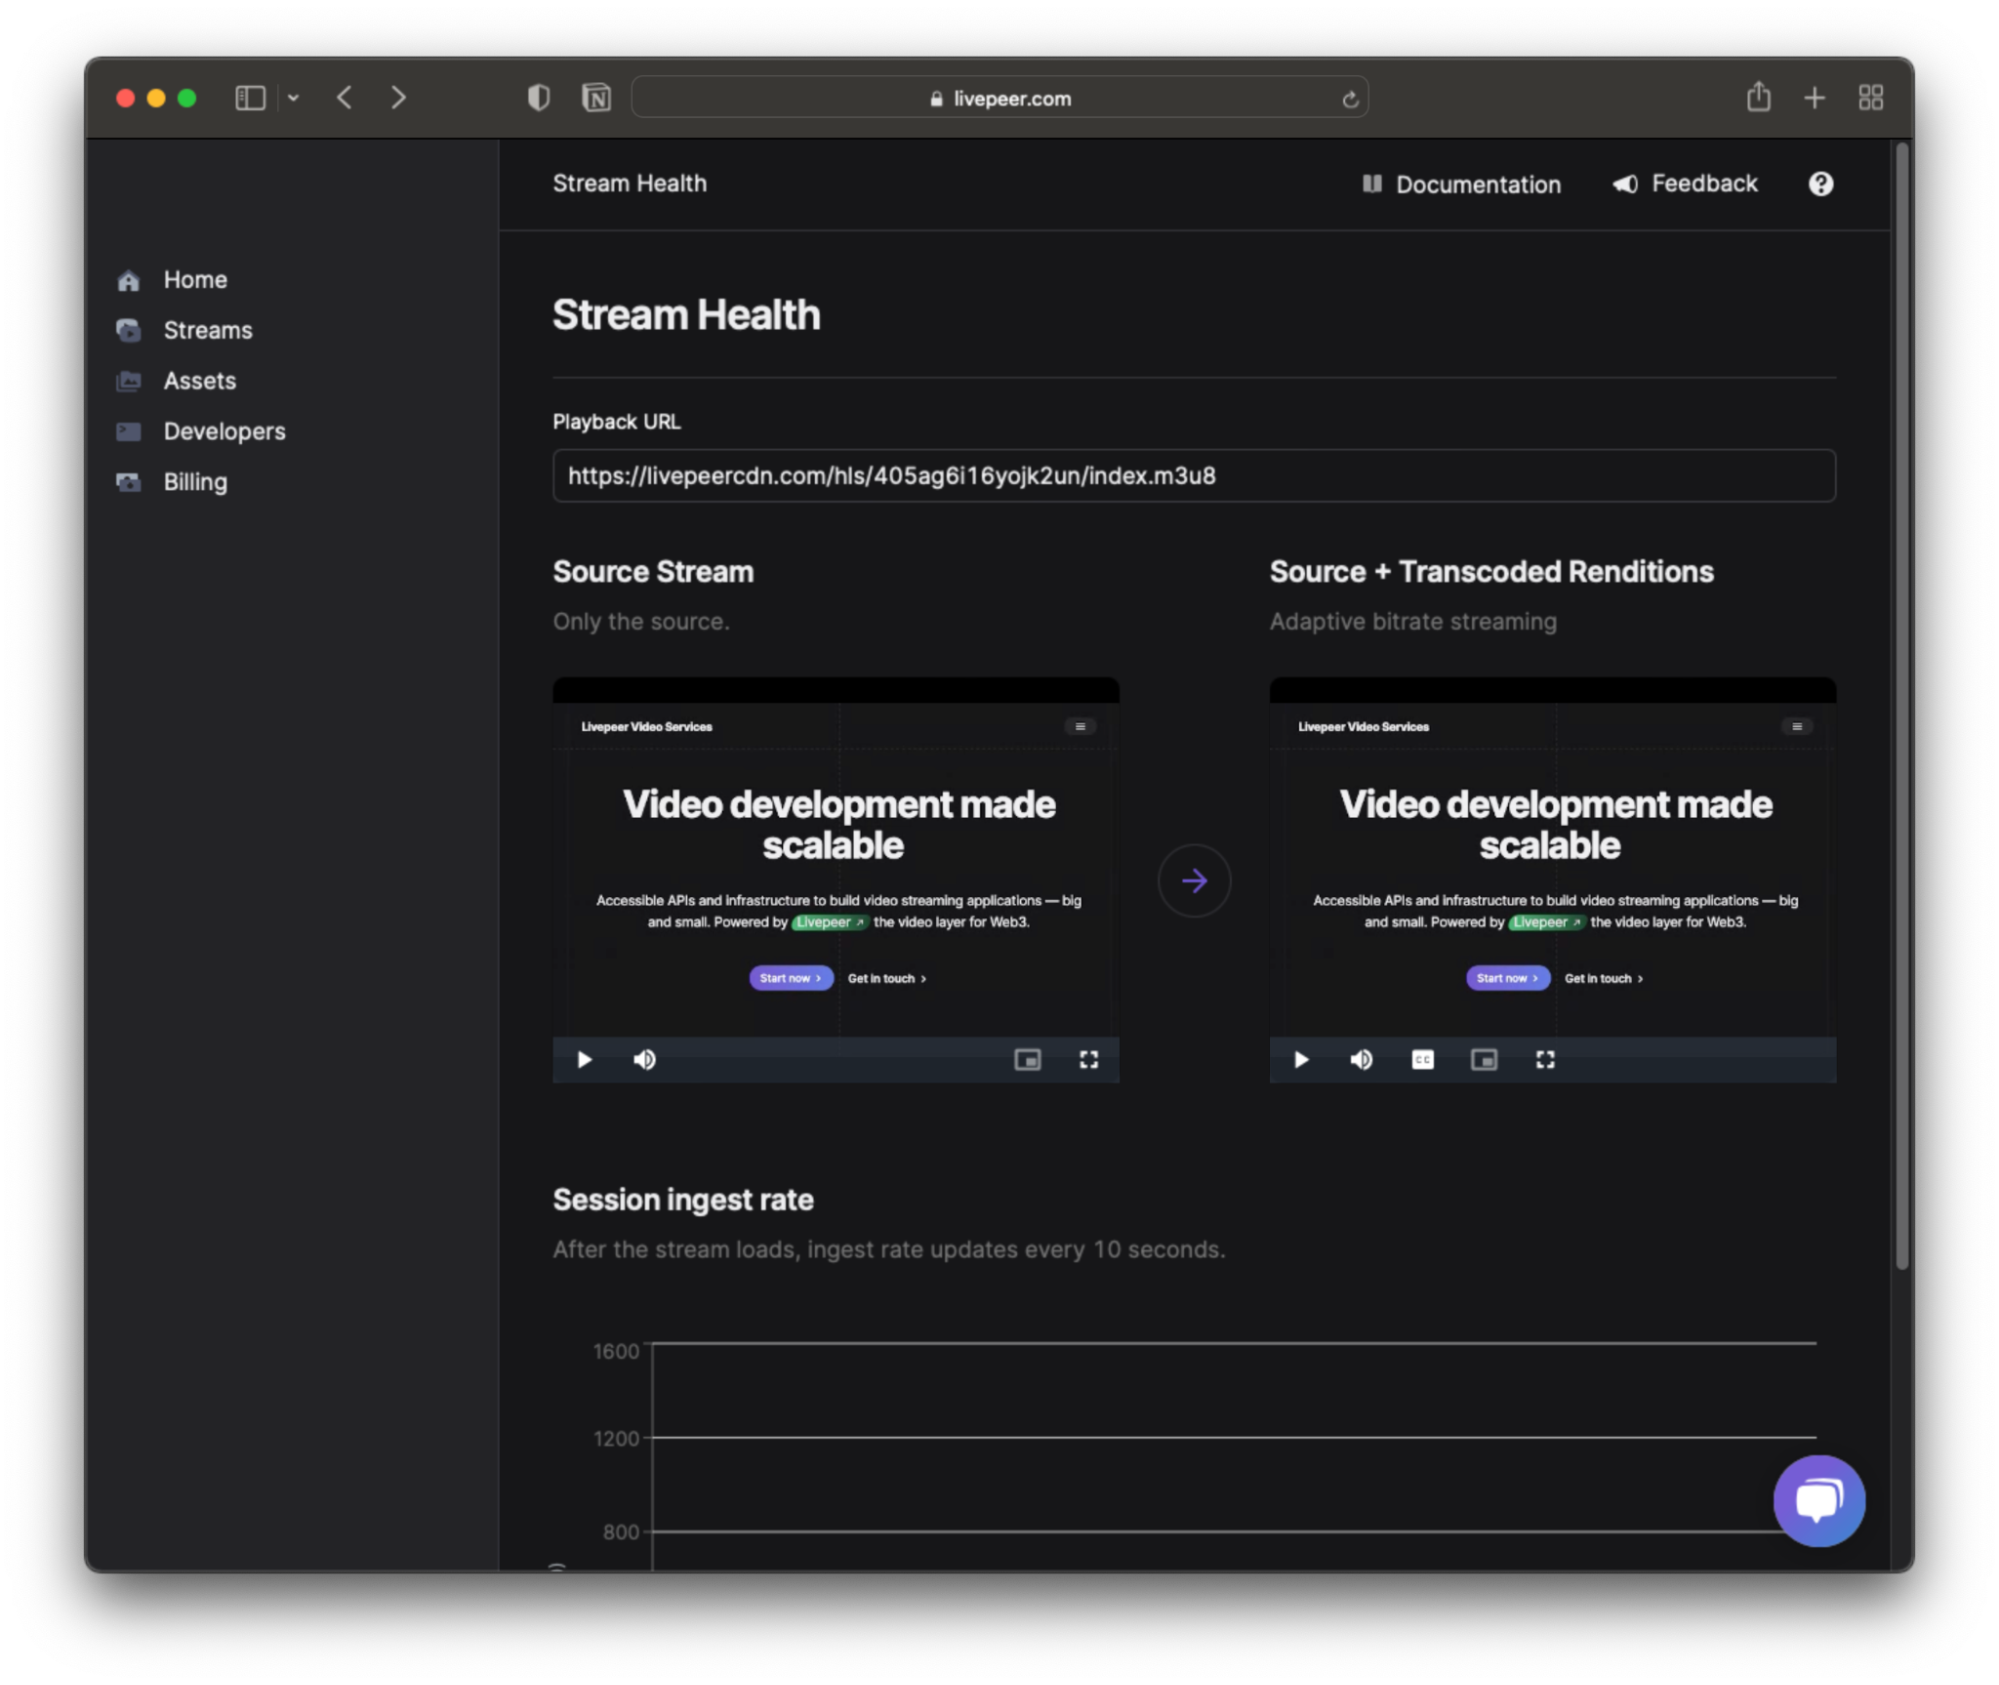The width and height of the screenshot is (1999, 1685).
Task: Toggle closed captions on the transcoded player
Action: [x=1422, y=1059]
